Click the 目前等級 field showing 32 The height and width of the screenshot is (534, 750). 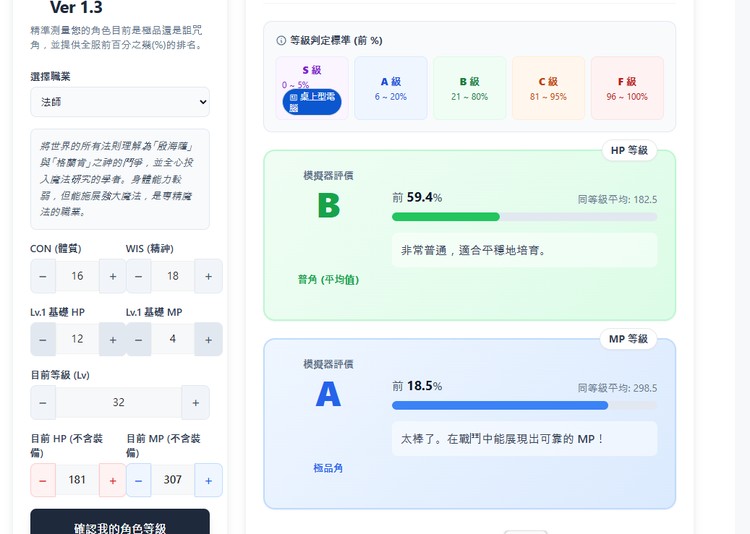(119, 402)
